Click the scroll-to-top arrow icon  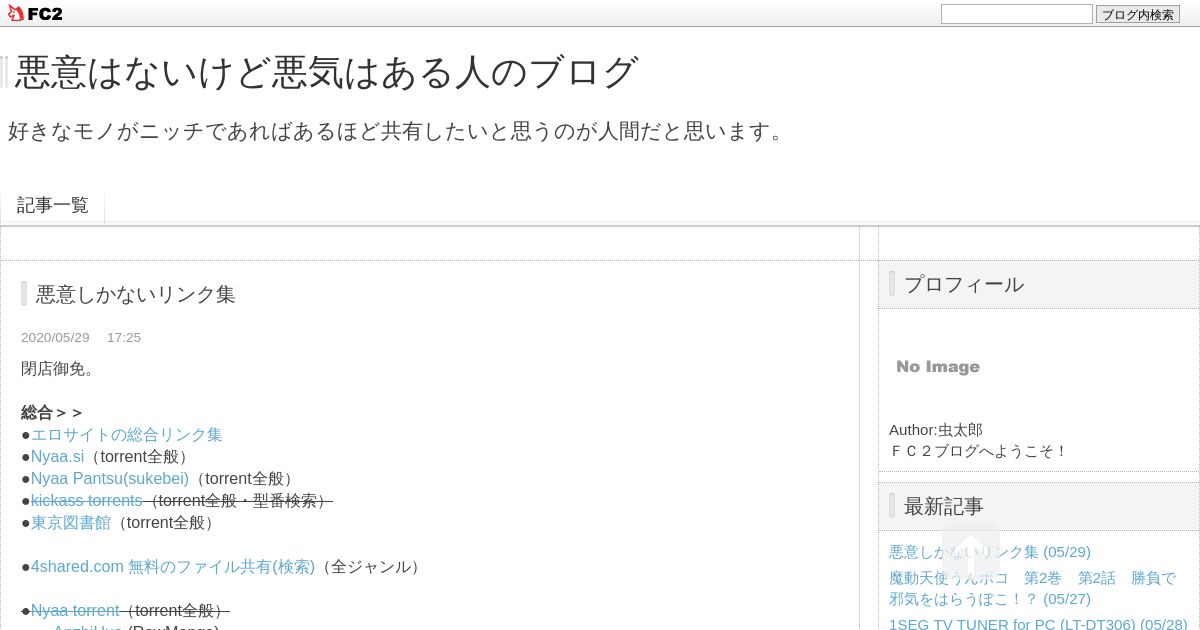[x=971, y=550]
